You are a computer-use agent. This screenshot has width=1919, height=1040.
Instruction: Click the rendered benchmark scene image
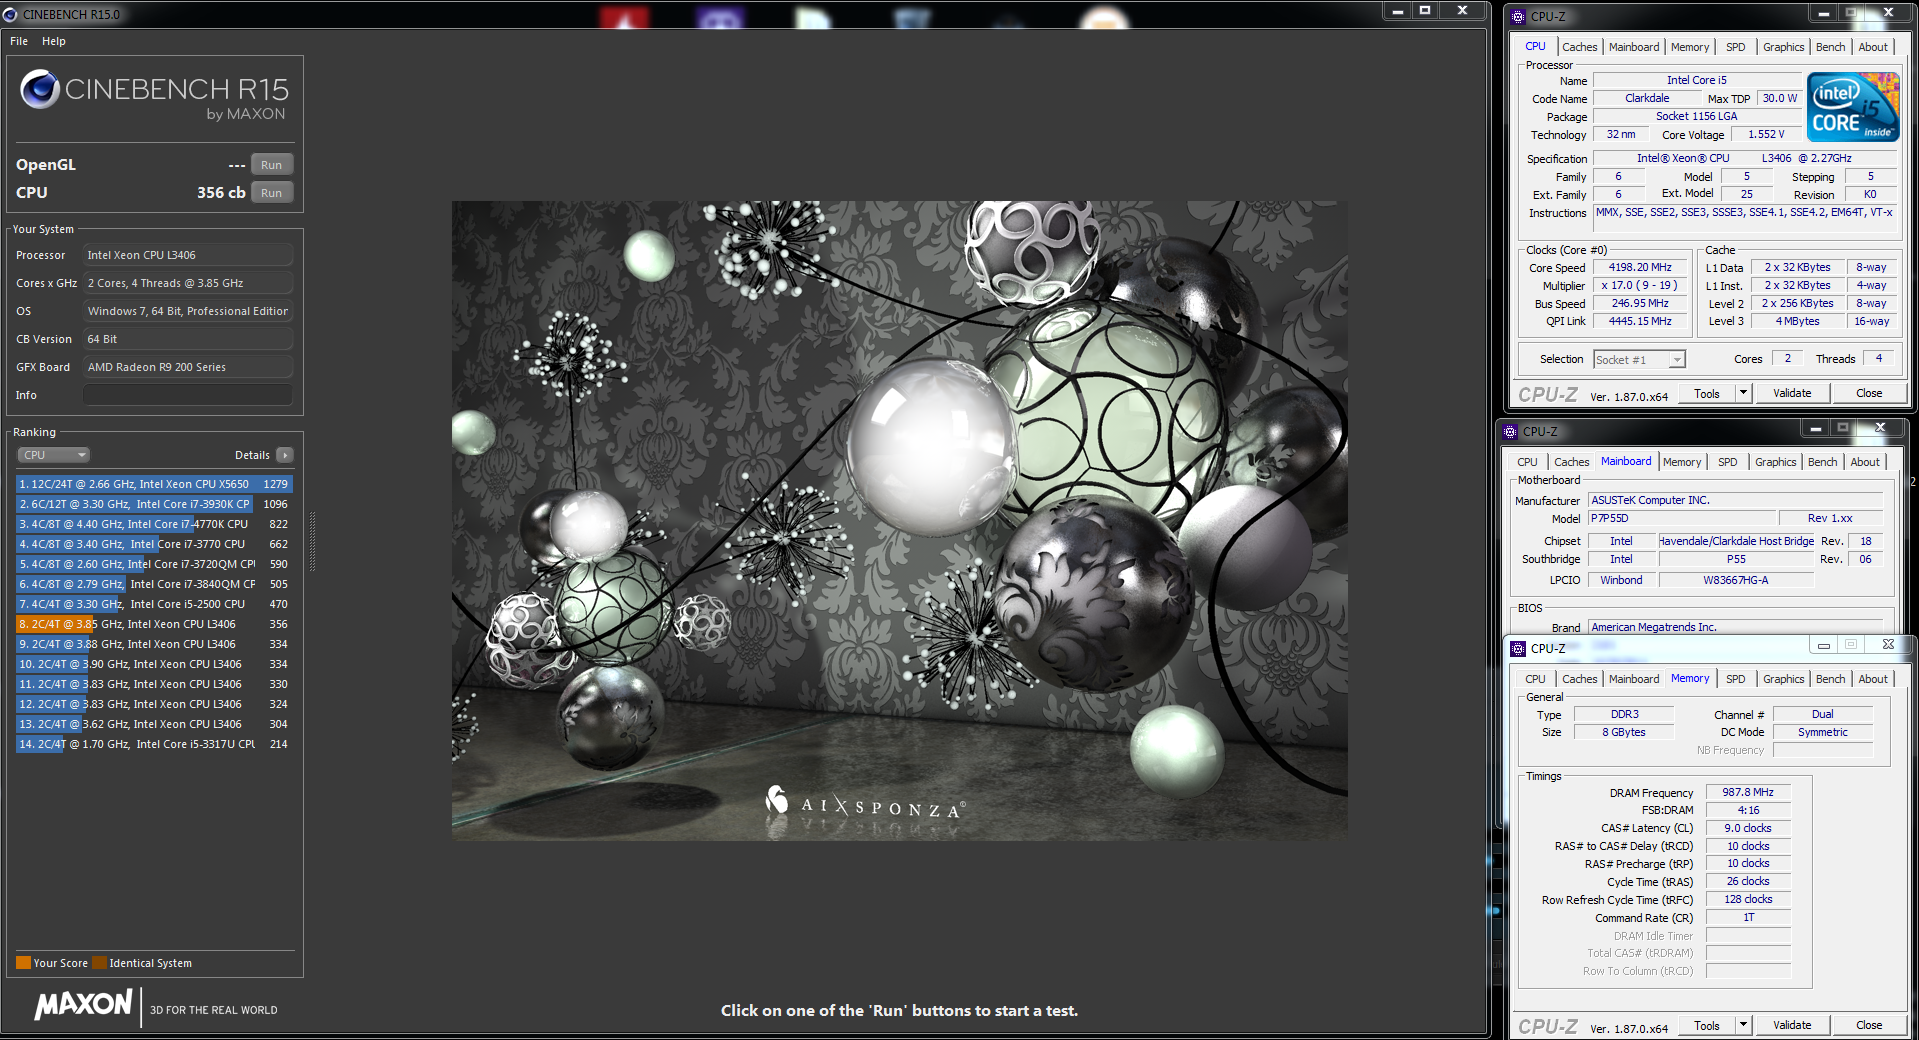899,520
